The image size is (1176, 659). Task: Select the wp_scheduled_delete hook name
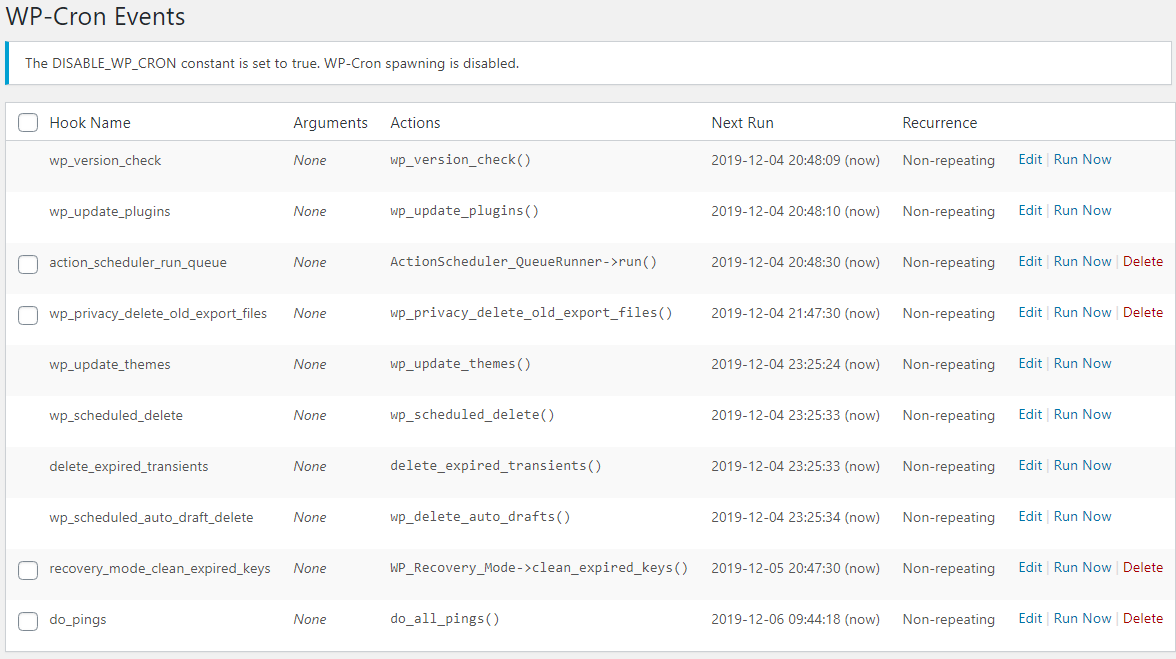(x=116, y=415)
